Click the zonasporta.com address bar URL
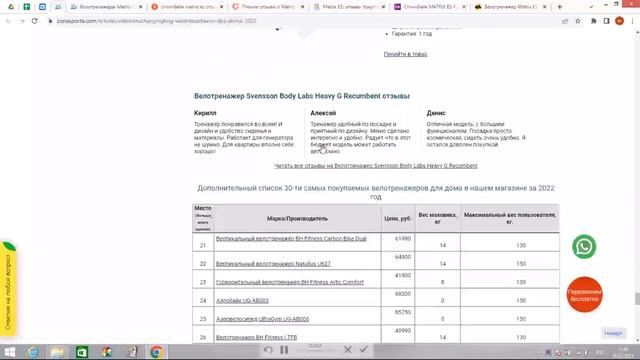 (156, 21)
